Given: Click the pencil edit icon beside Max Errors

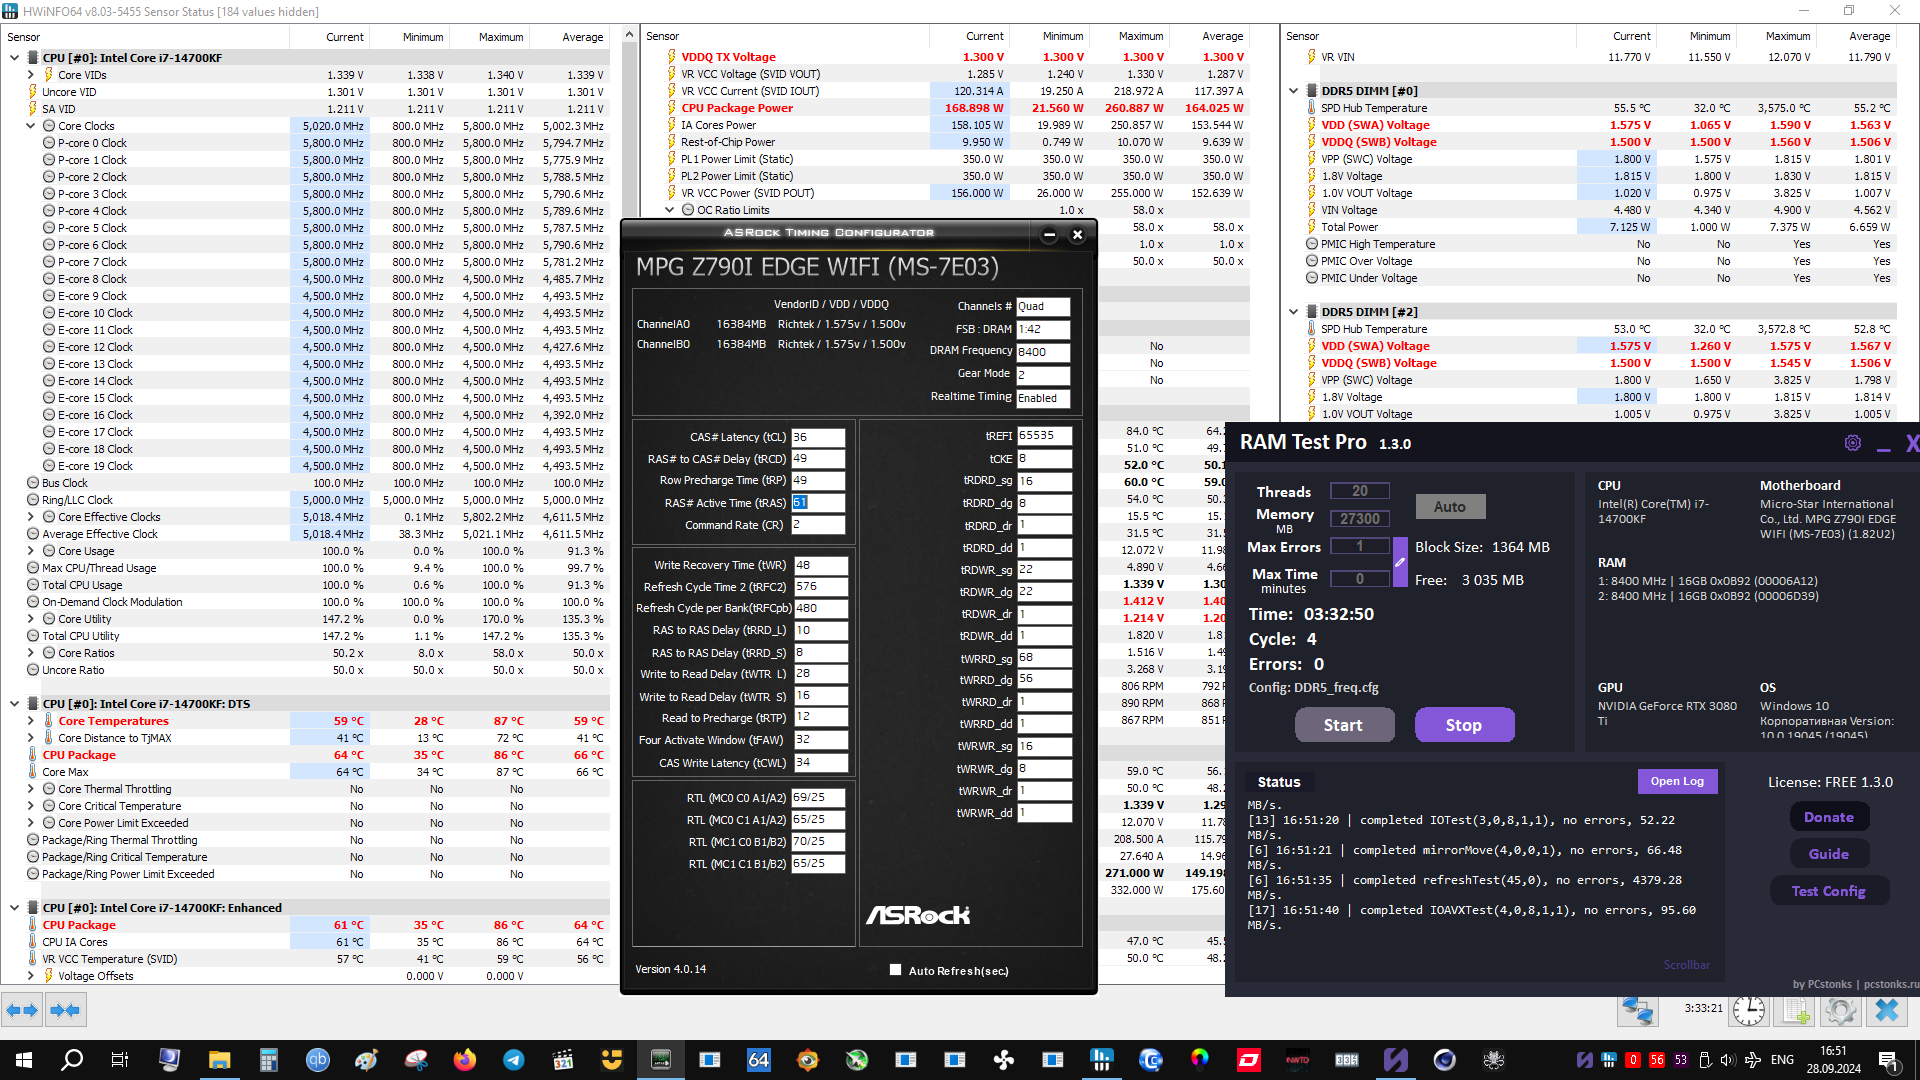Looking at the screenshot, I should [1400, 563].
